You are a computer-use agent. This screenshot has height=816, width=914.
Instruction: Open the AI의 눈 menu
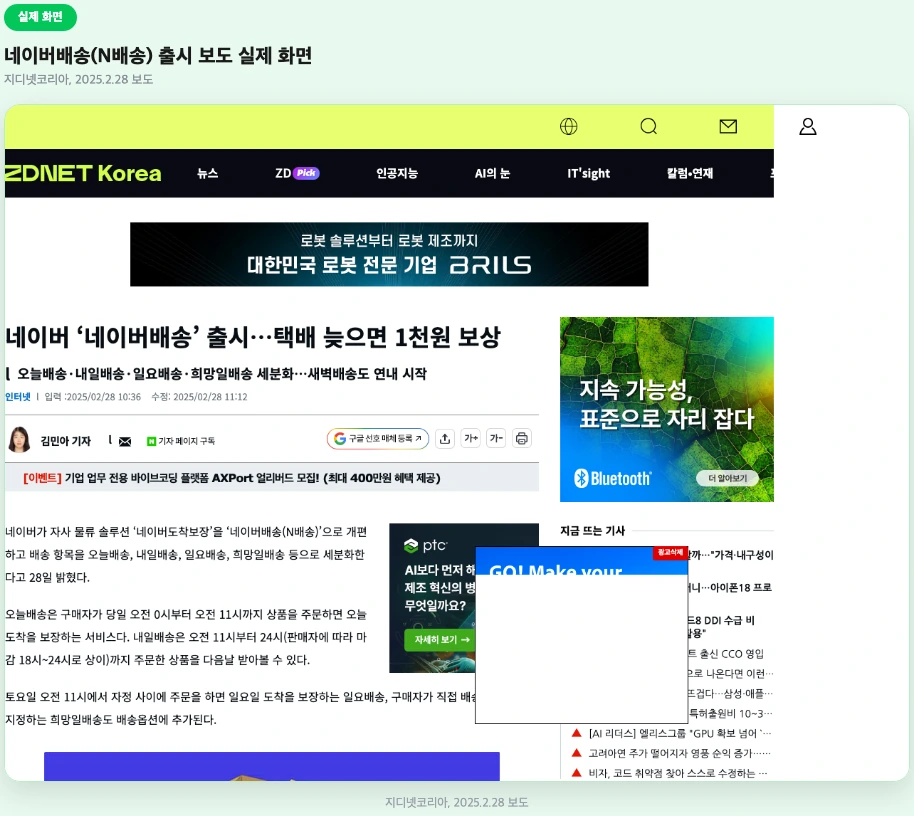492,173
